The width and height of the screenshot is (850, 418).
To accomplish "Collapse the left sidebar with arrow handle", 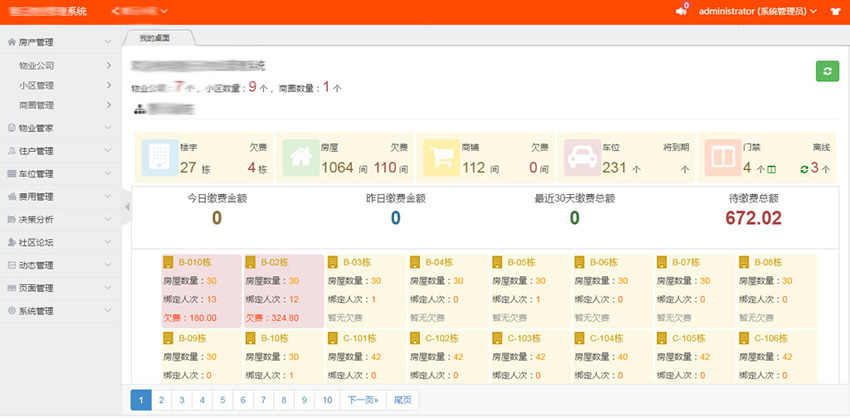I will click(126, 206).
